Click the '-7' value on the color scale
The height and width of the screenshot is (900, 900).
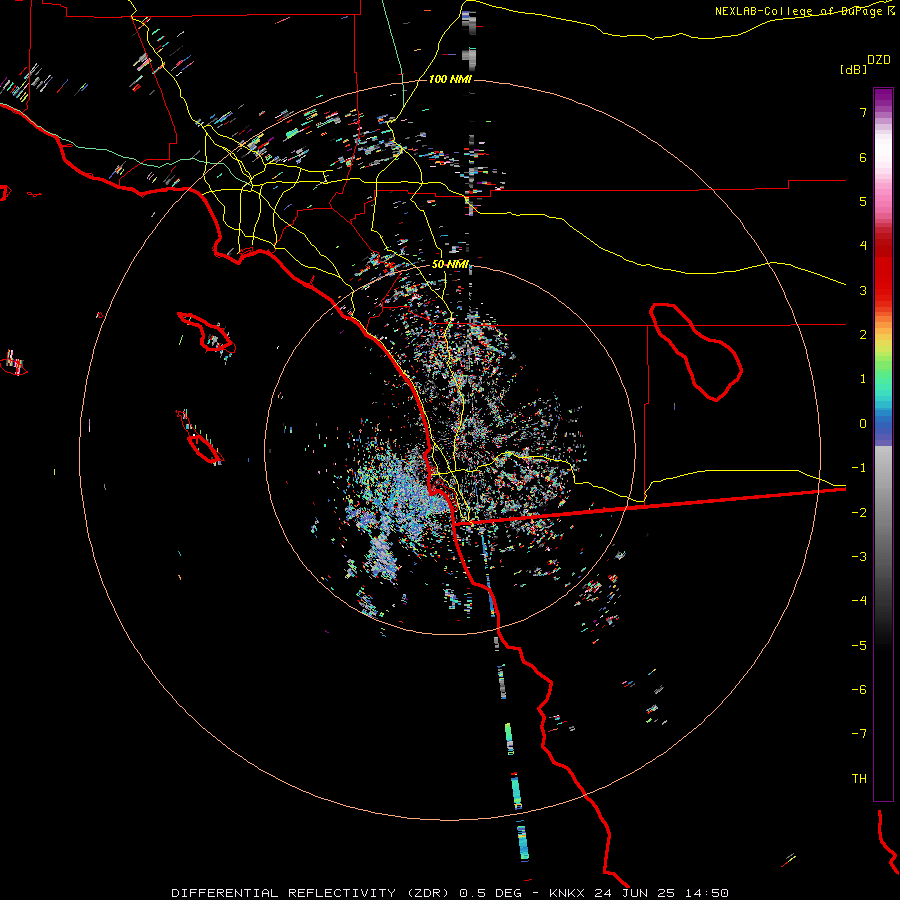[x=859, y=734]
